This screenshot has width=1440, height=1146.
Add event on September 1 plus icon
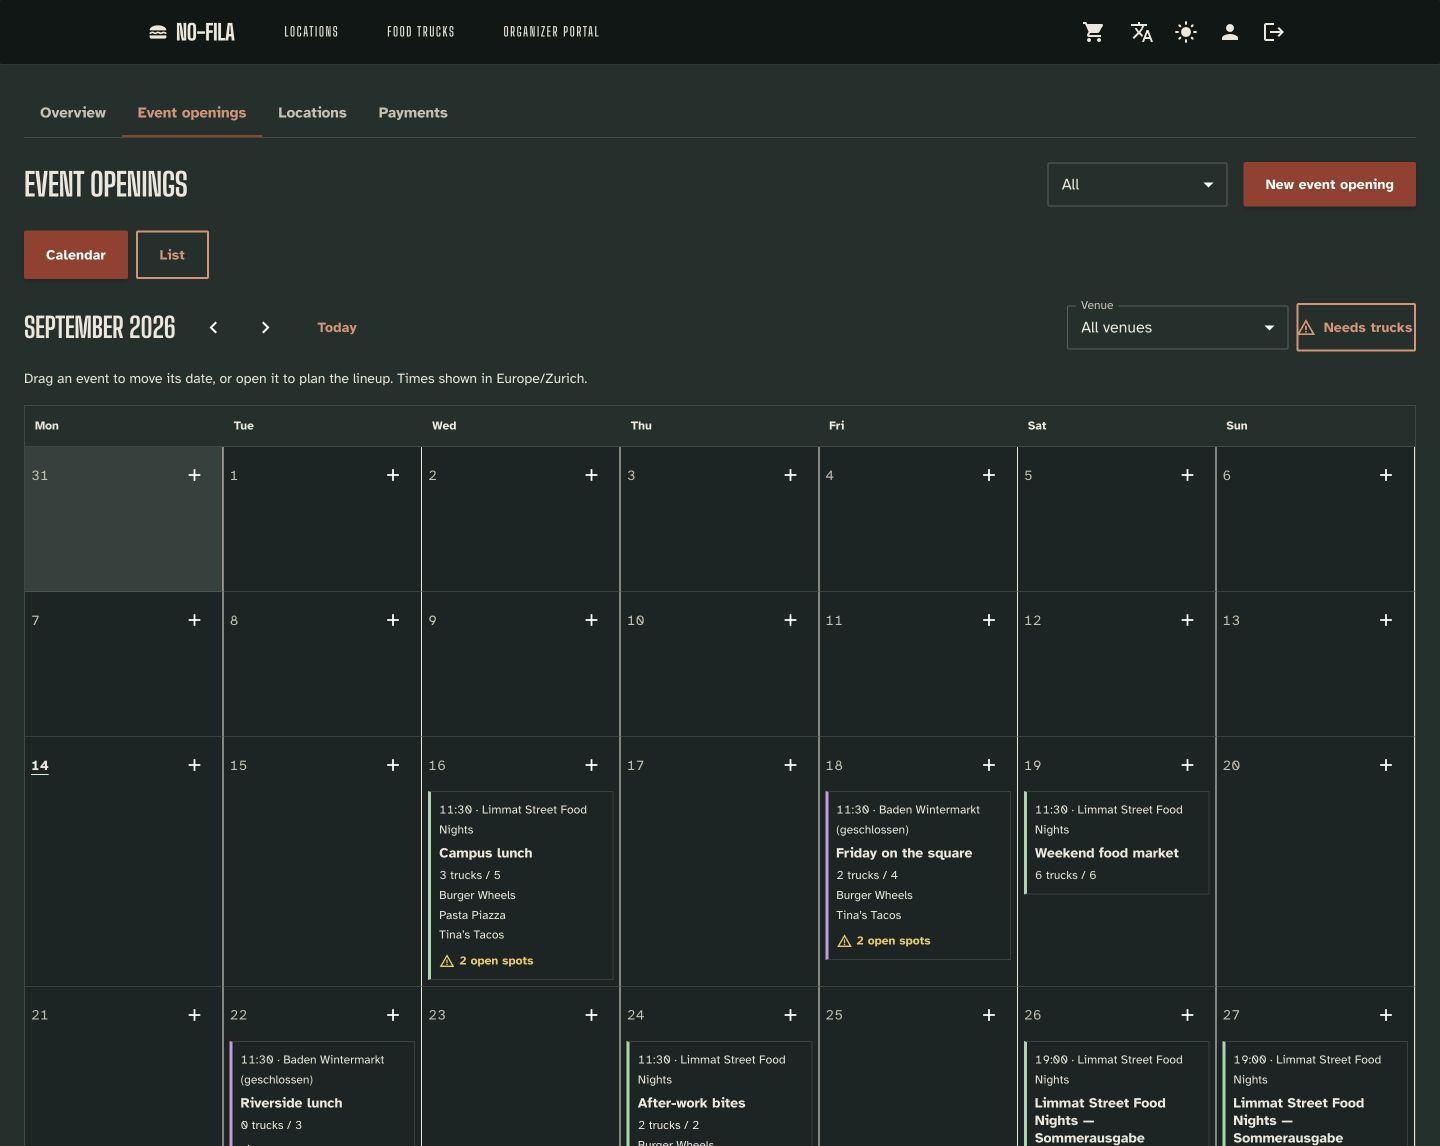(393, 475)
